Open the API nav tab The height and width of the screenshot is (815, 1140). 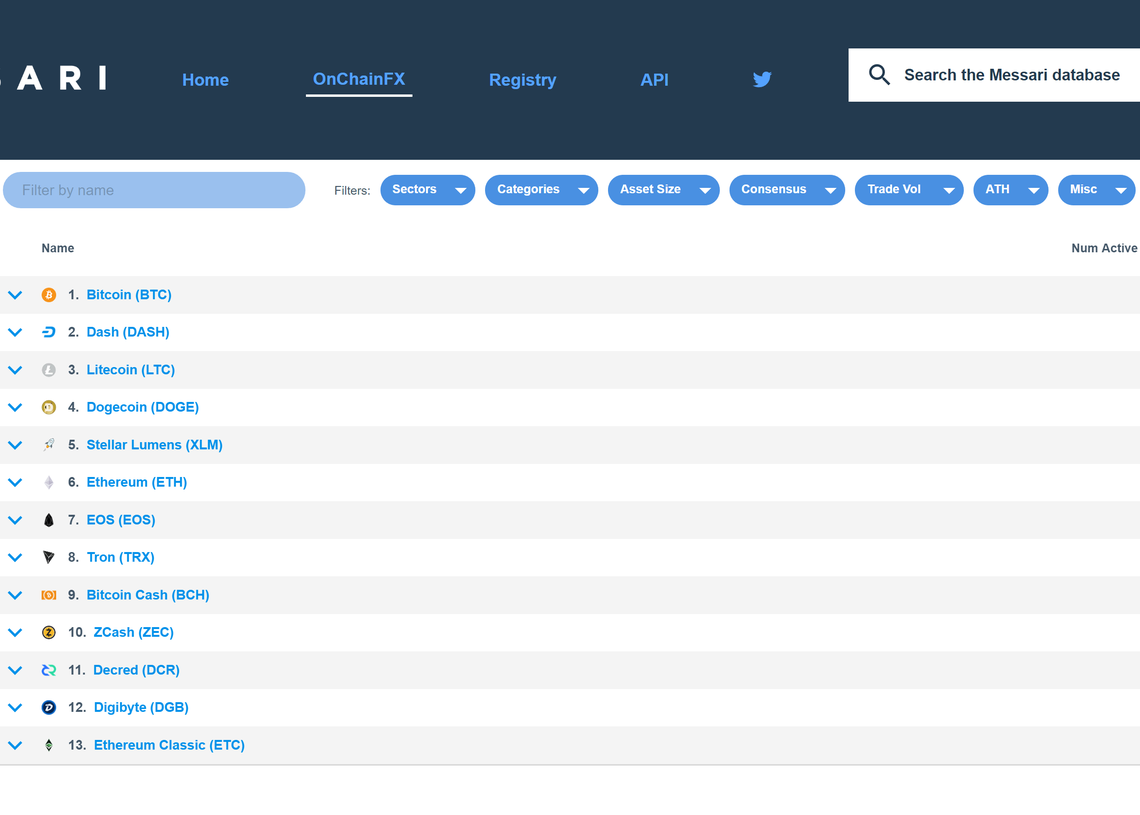[654, 80]
